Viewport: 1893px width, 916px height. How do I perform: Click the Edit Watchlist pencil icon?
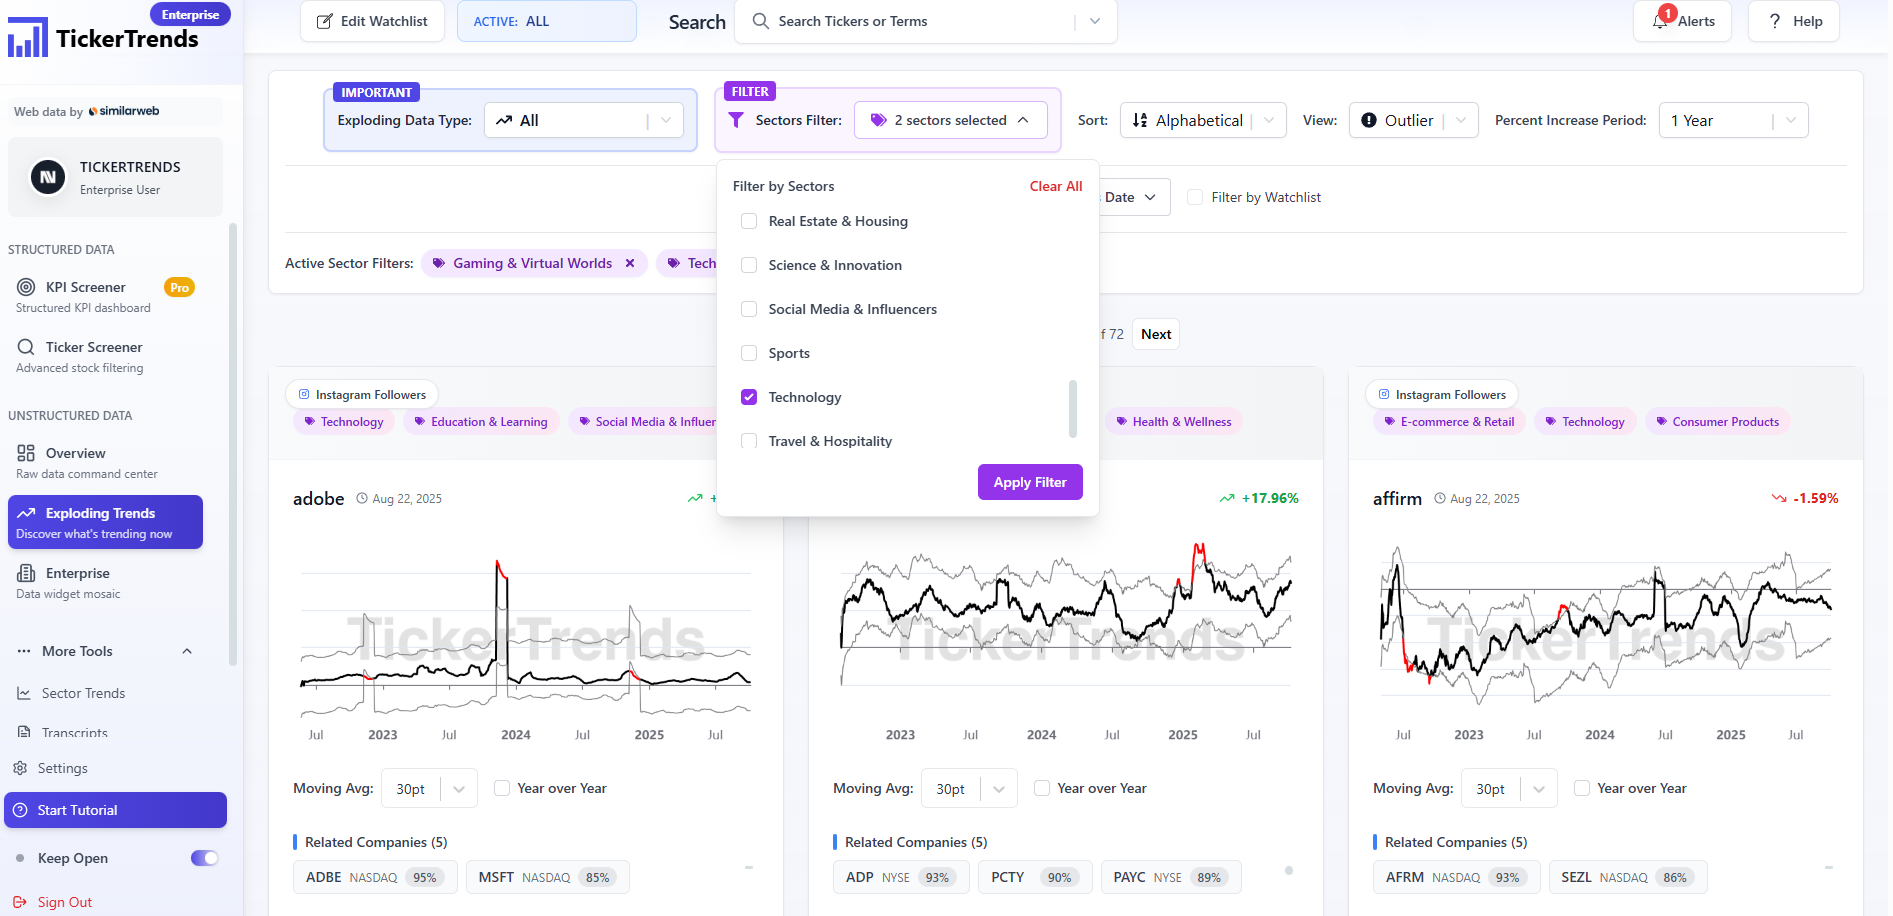coord(325,21)
